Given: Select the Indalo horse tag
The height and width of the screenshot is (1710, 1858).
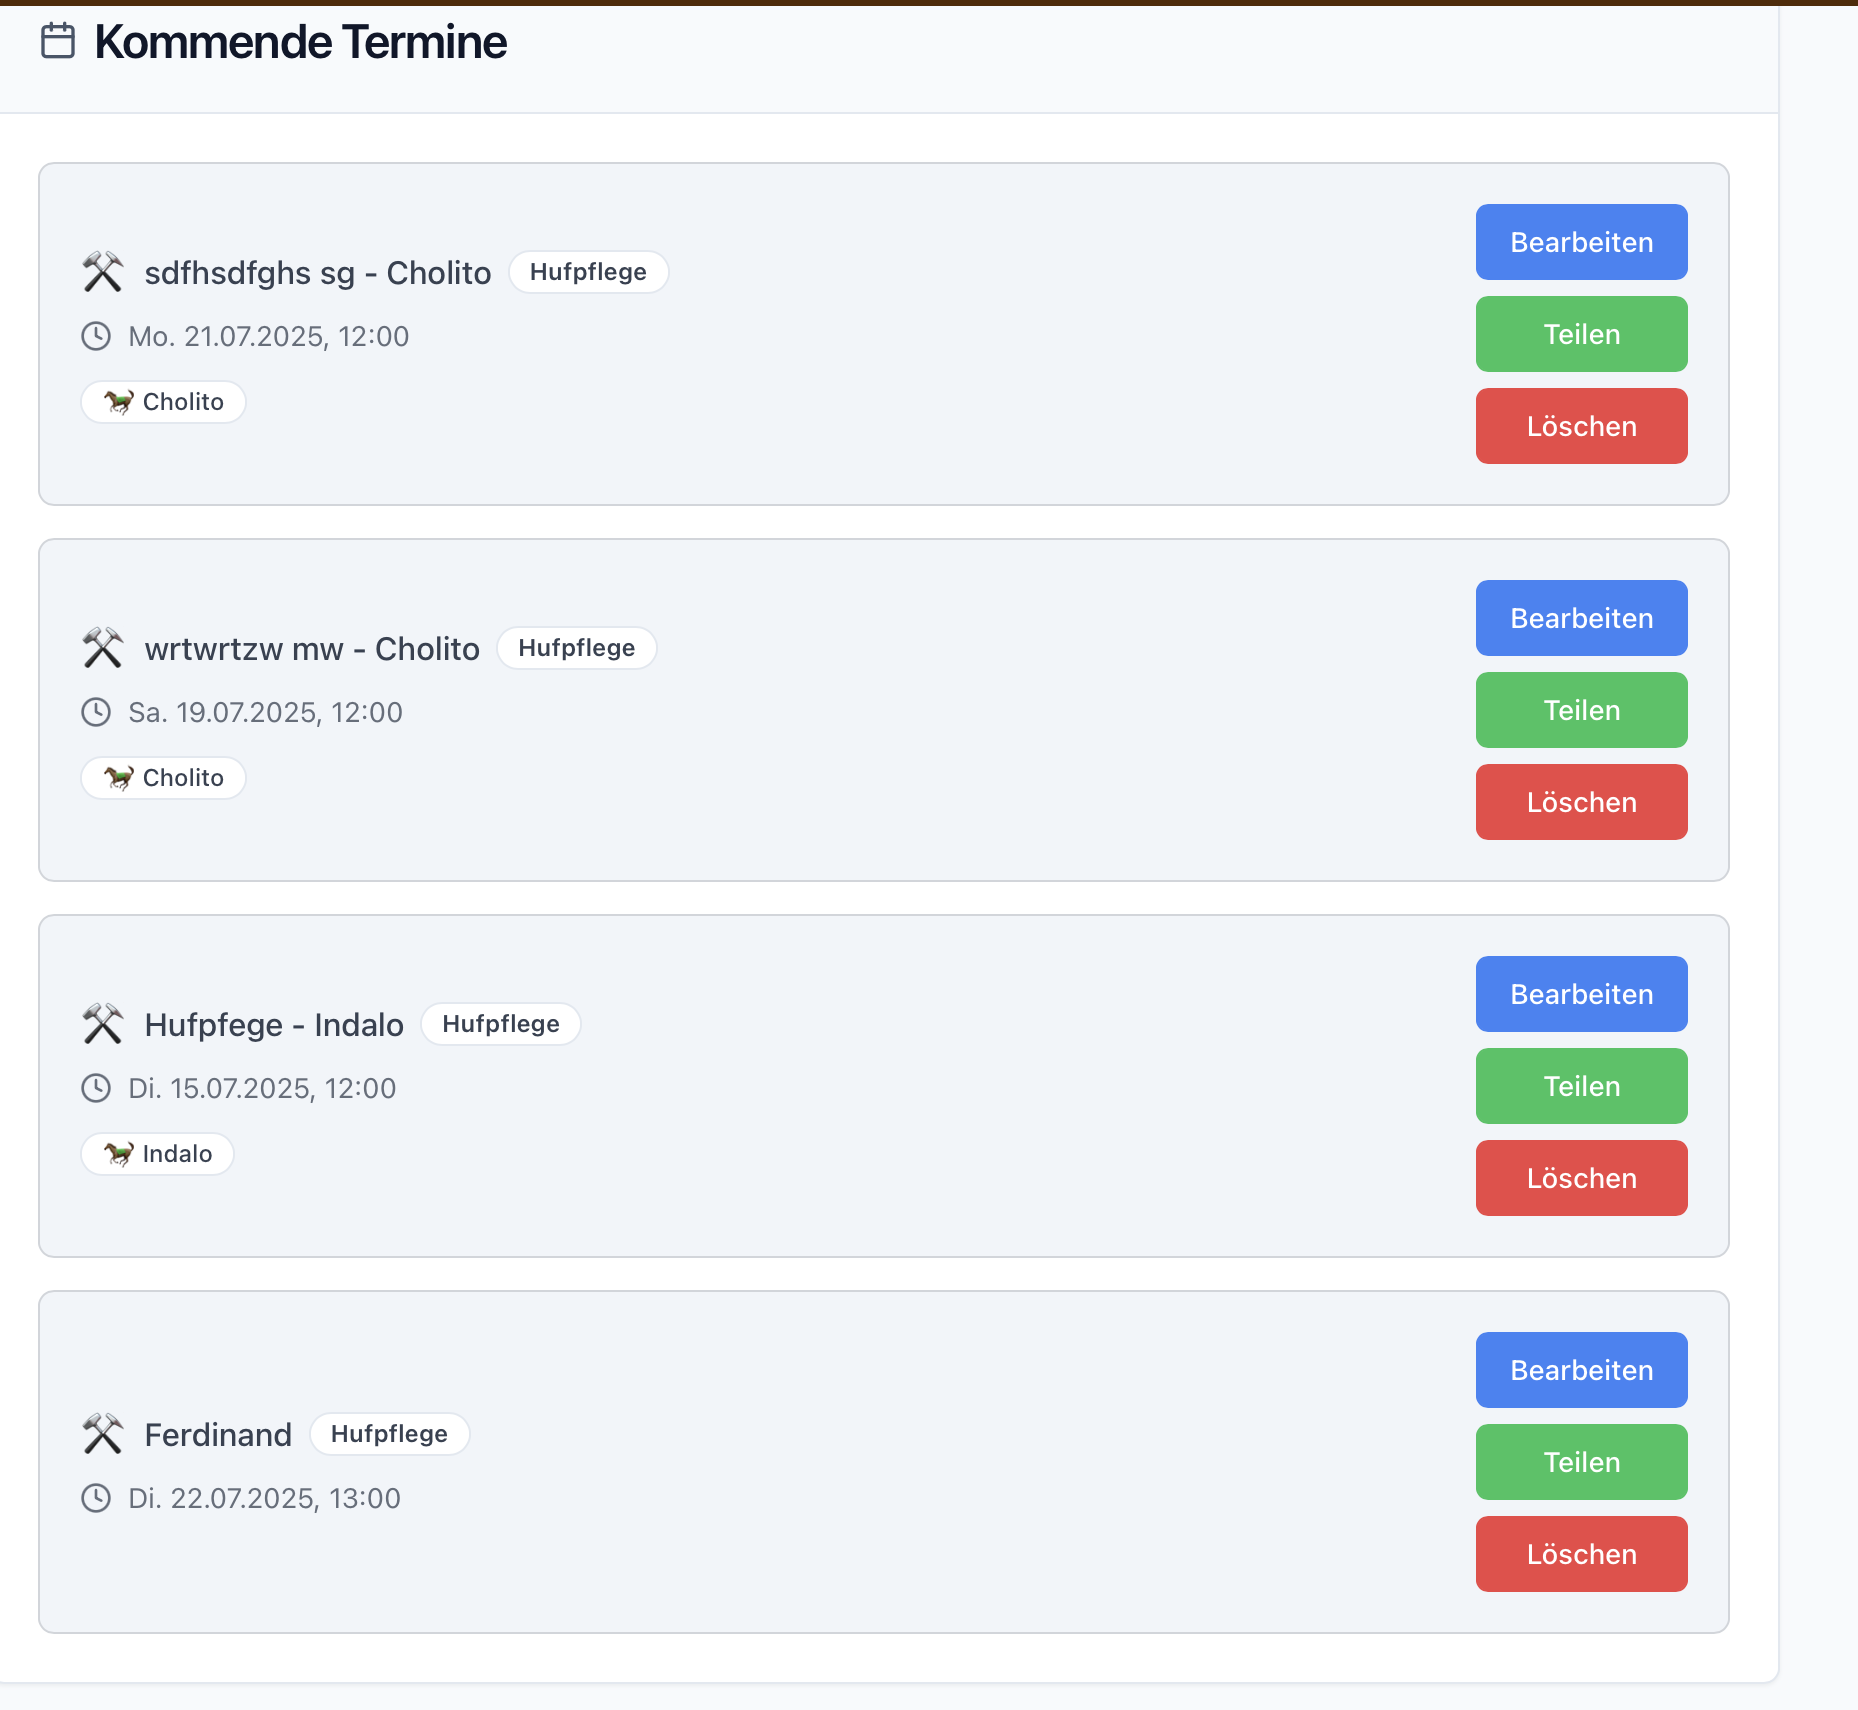Looking at the screenshot, I should tap(158, 1154).
